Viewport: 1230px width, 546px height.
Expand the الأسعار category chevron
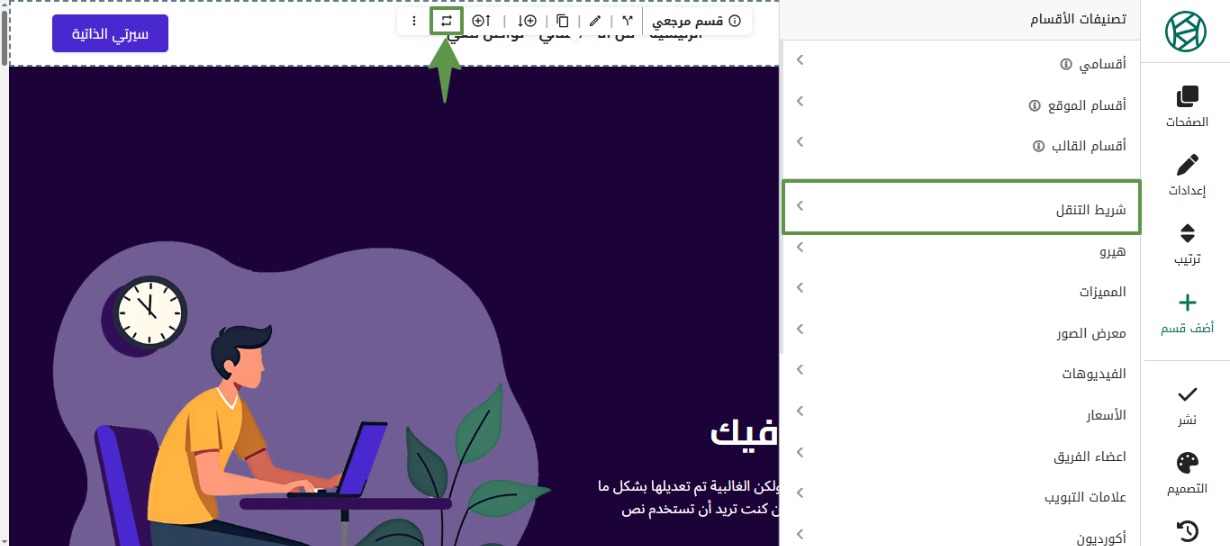[x=800, y=411]
